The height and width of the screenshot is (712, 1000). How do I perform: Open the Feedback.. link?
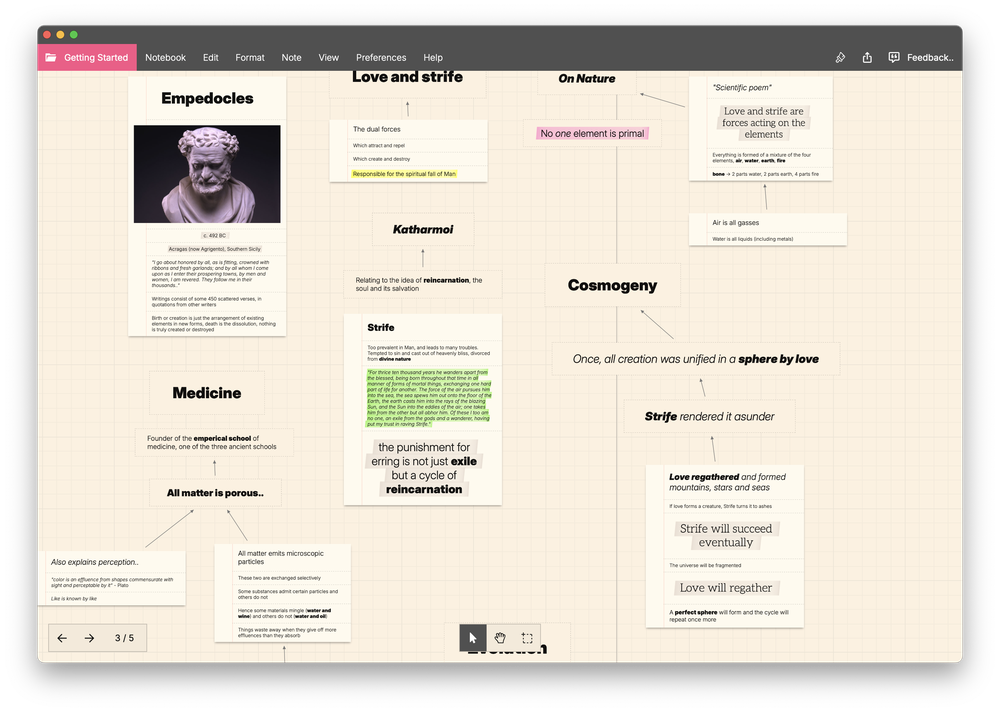coord(930,57)
